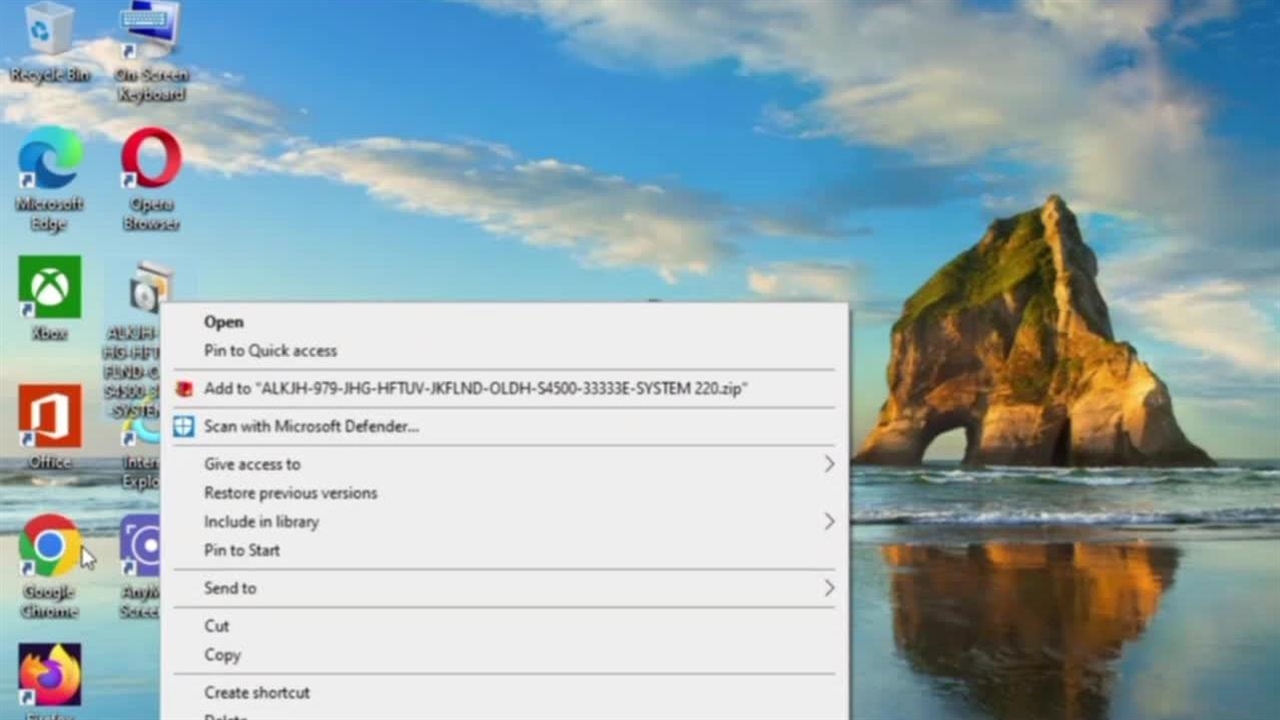Expand the Give access to submenu arrow
This screenshot has width=1280, height=720.
pyautogui.click(x=828, y=464)
